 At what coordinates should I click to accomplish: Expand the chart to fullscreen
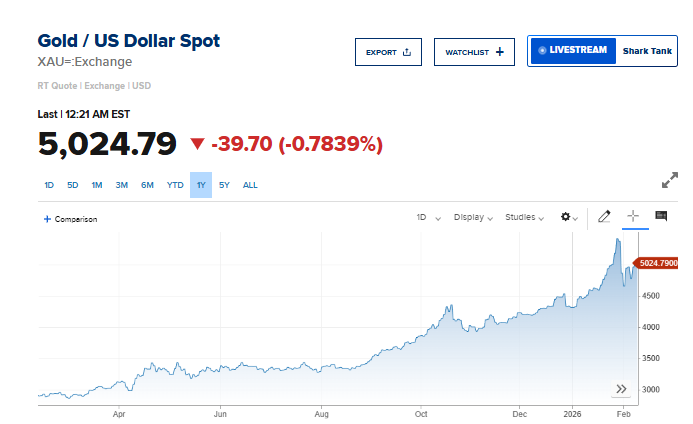670,181
